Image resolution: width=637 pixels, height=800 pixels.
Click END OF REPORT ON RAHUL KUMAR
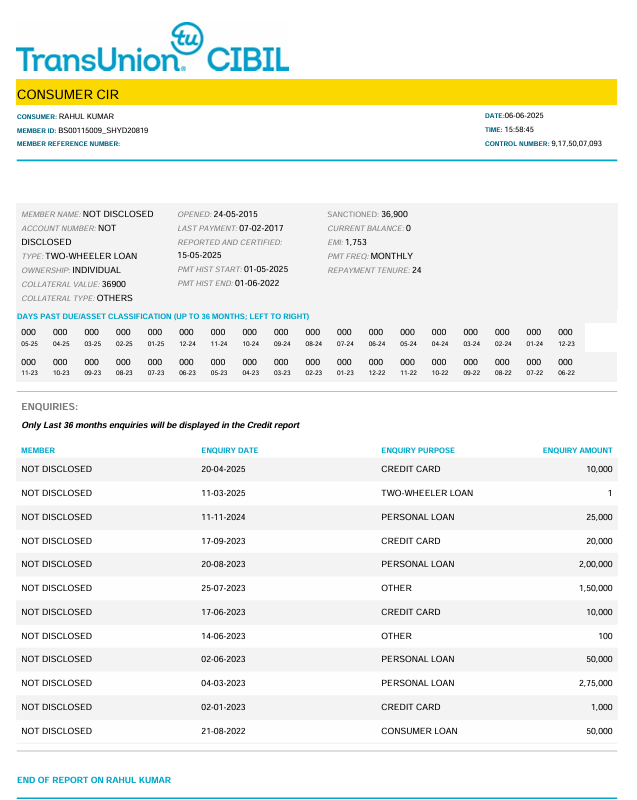tap(94, 780)
